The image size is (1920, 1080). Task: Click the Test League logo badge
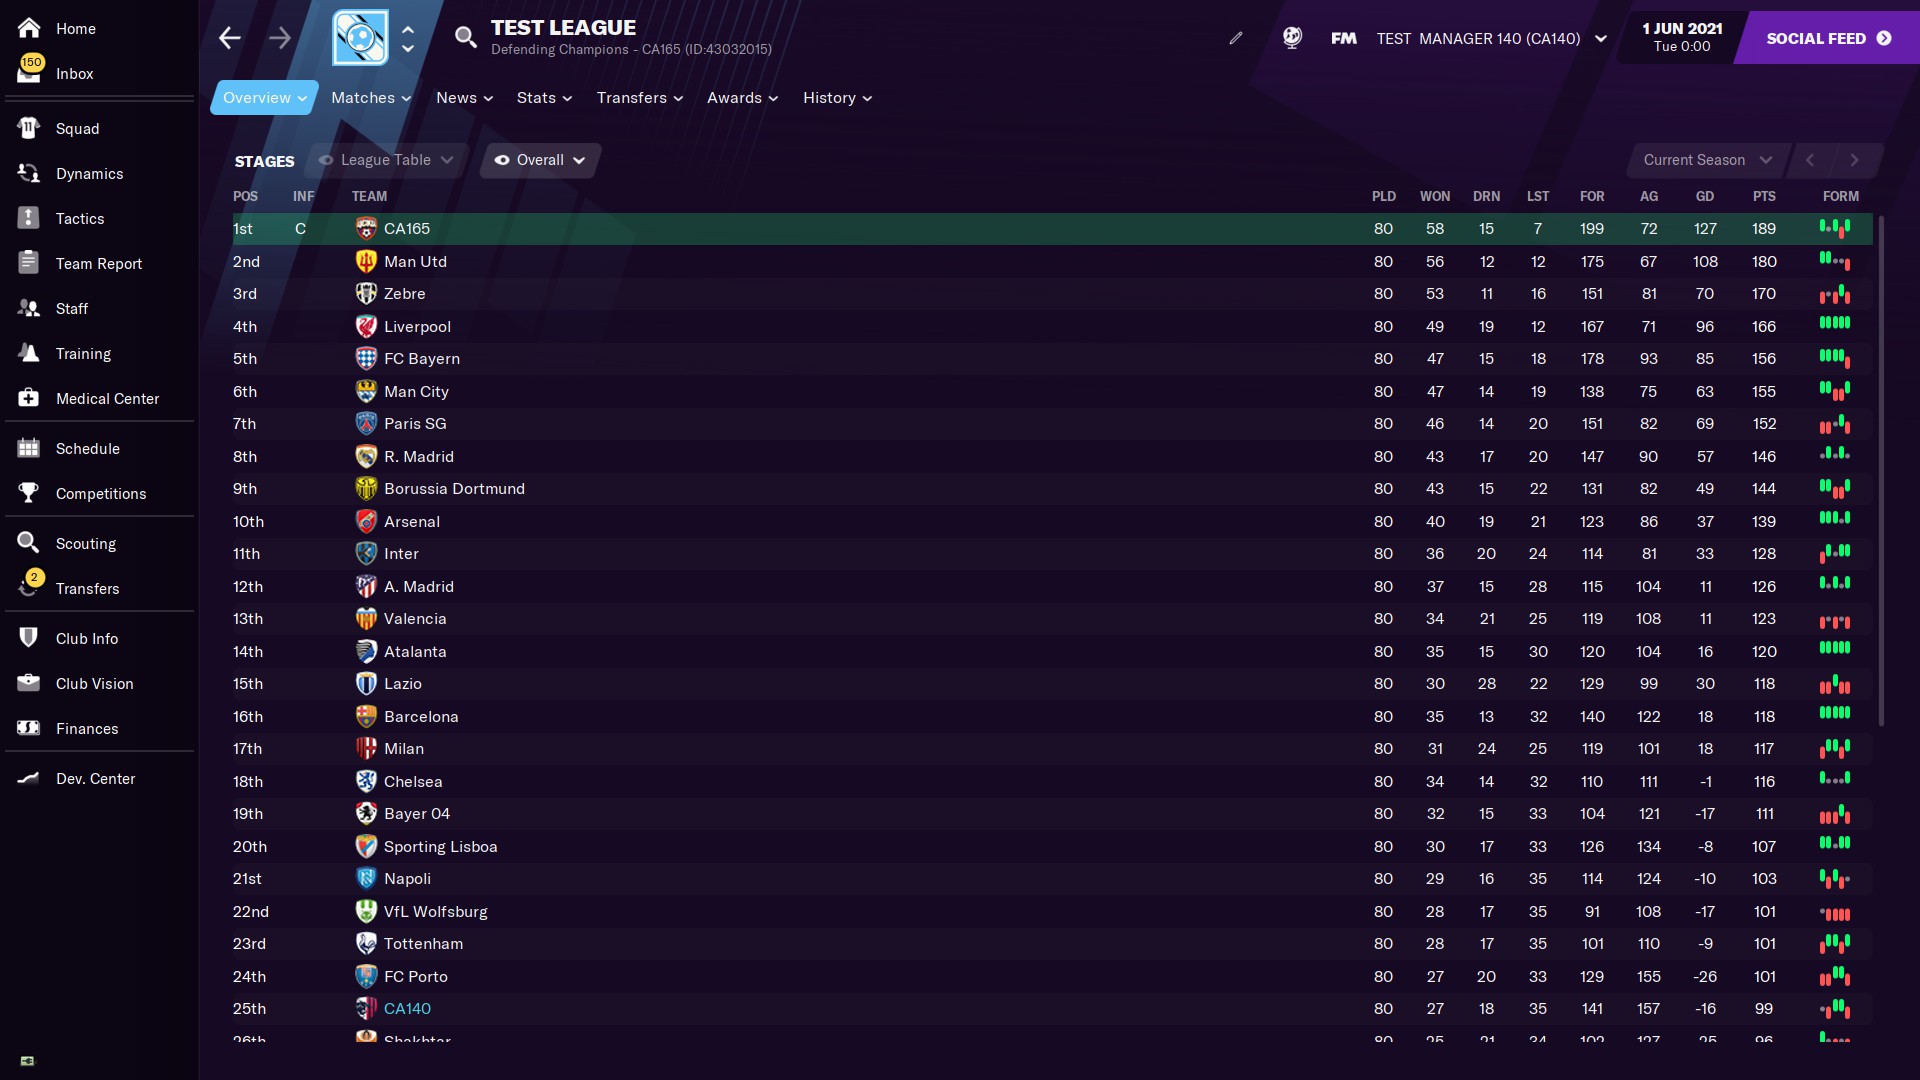360,38
